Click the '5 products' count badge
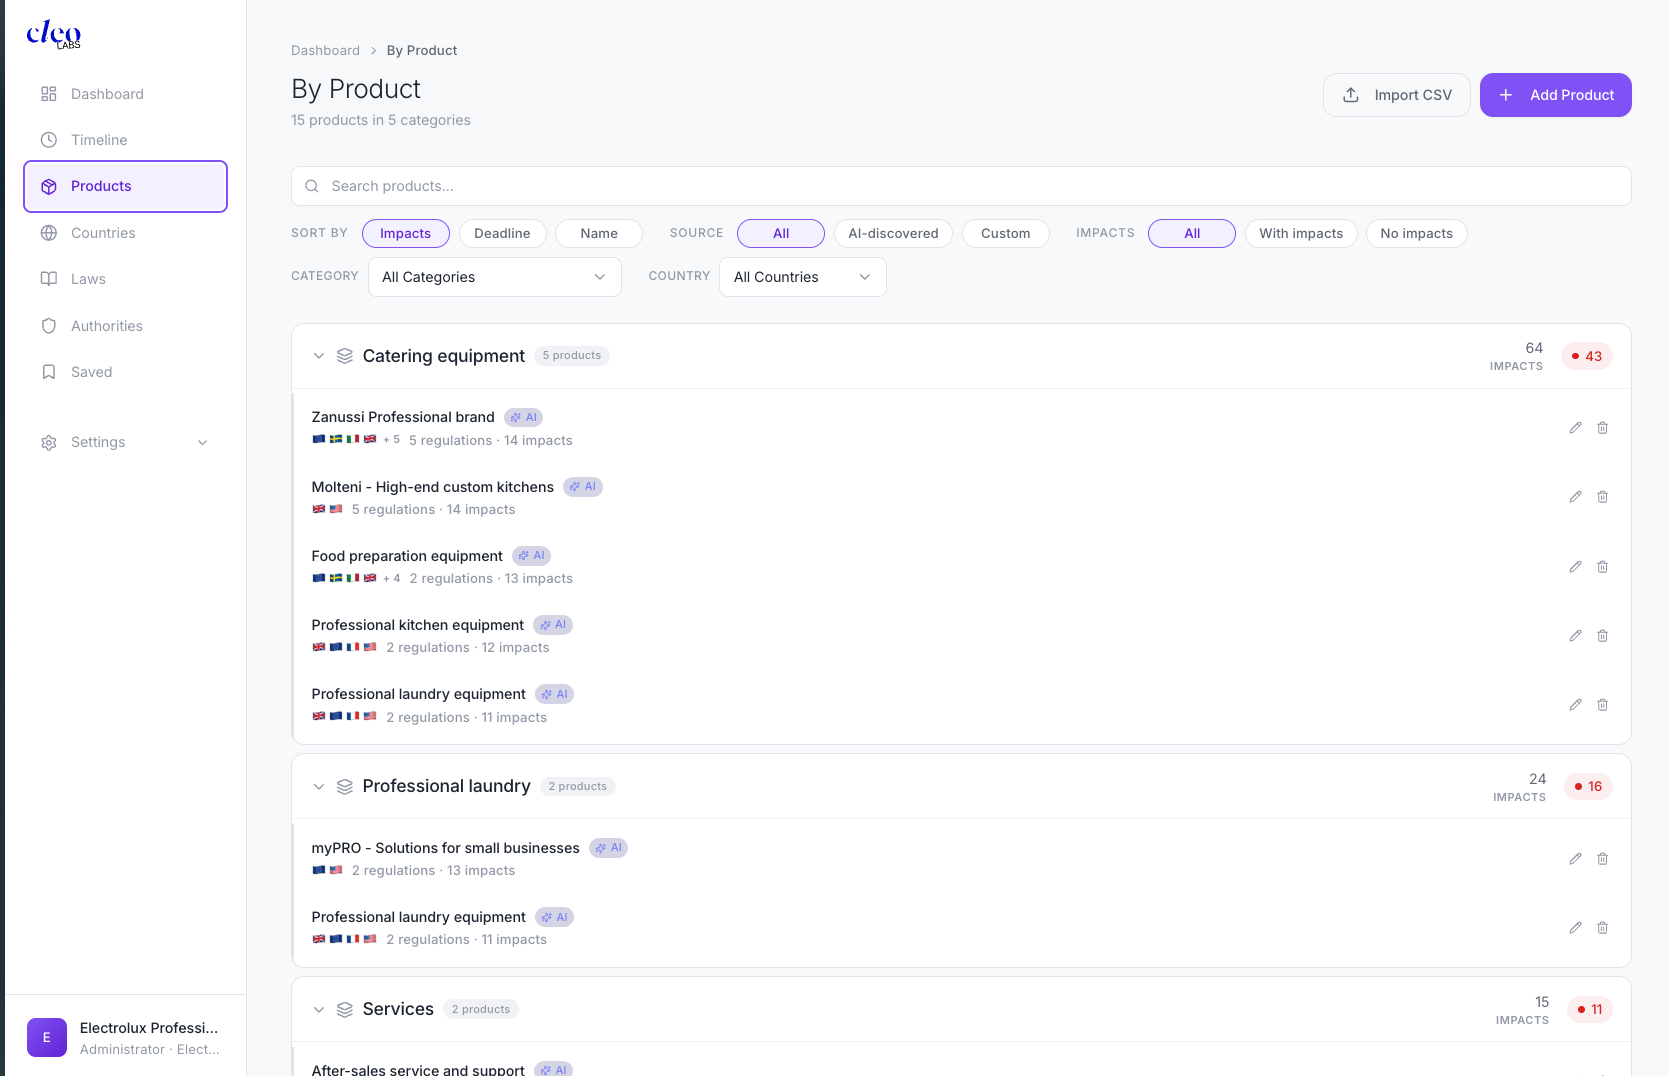Viewport: 1669px width, 1076px height. point(572,356)
